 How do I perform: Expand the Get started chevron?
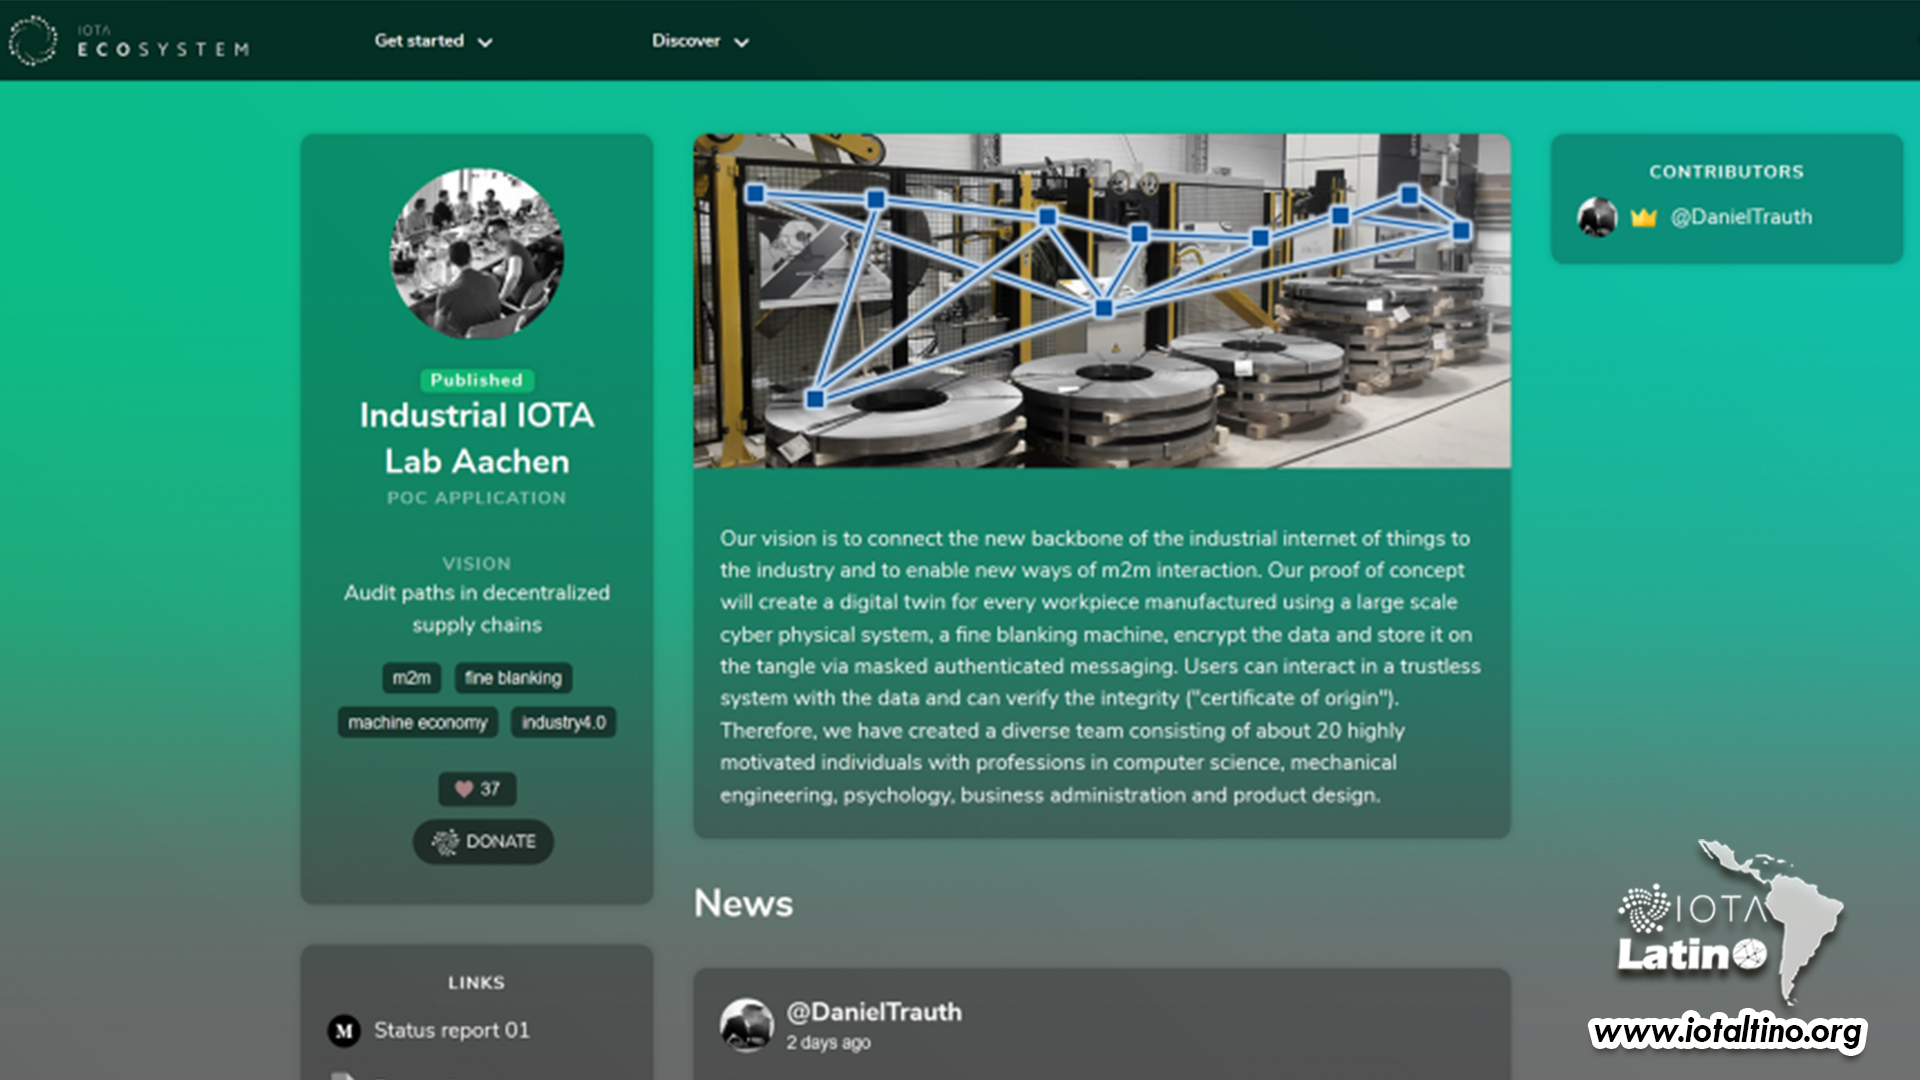486,42
